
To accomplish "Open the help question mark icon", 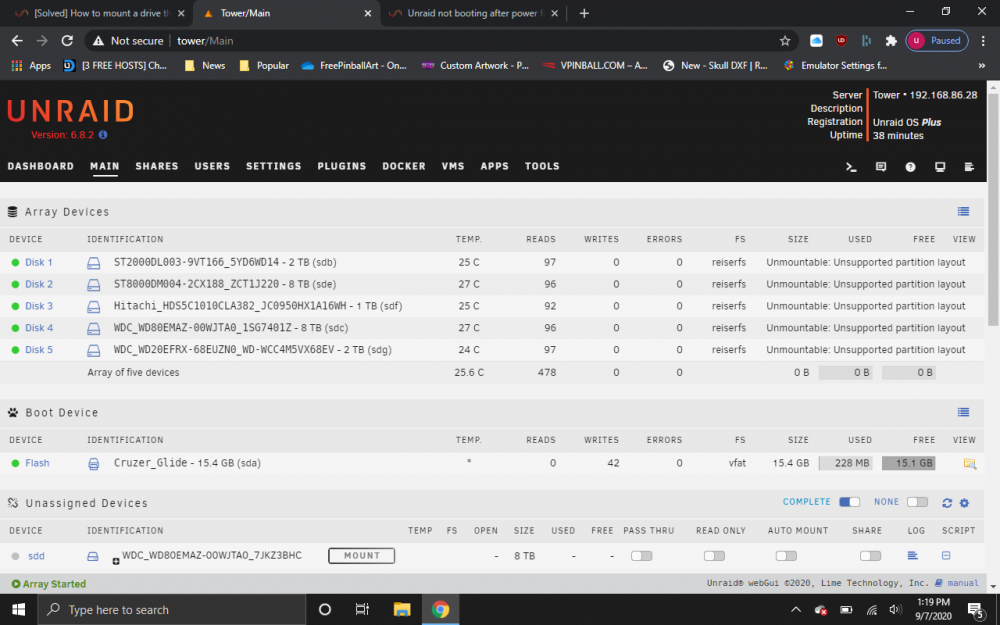I will [x=910, y=167].
